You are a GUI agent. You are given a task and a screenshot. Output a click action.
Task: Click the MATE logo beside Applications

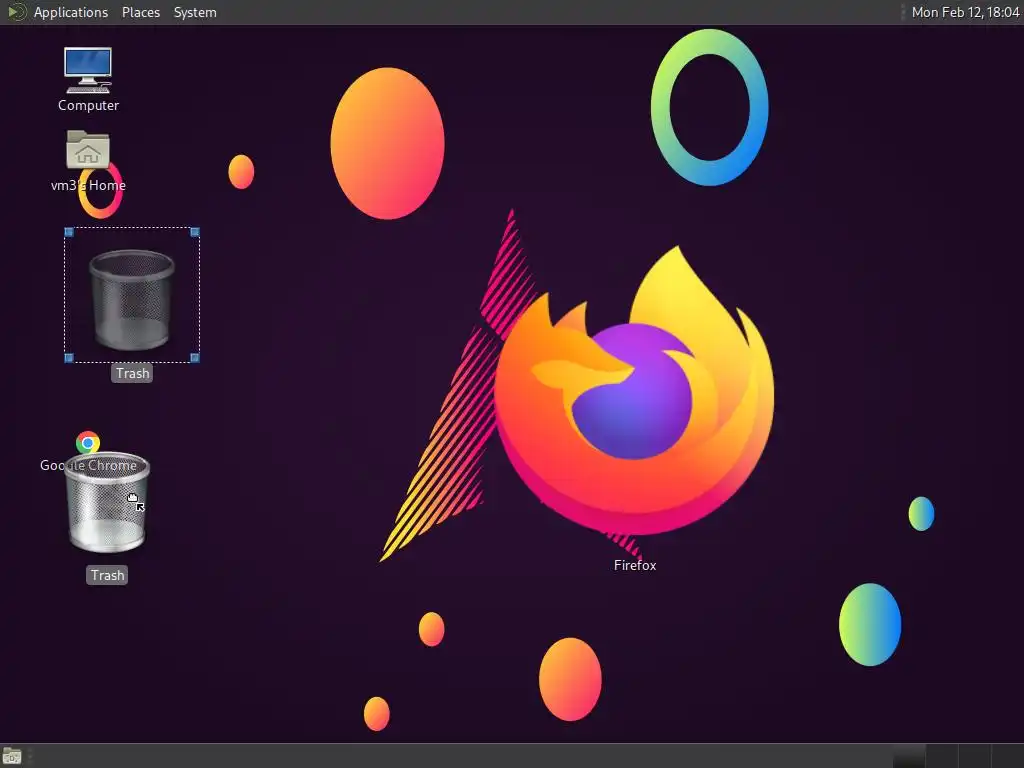pos(16,12)
